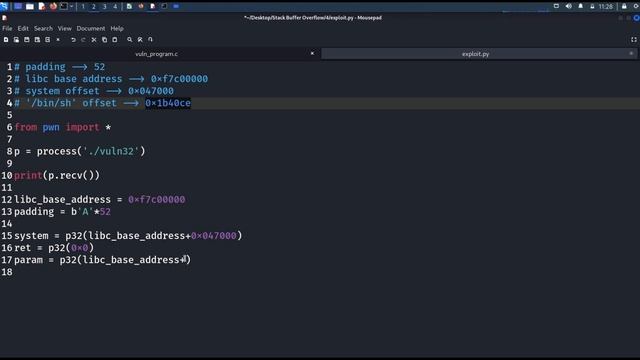Place cursor in 'param = p32(' on line 17
The image size is (640, 360).
(48, 260)
